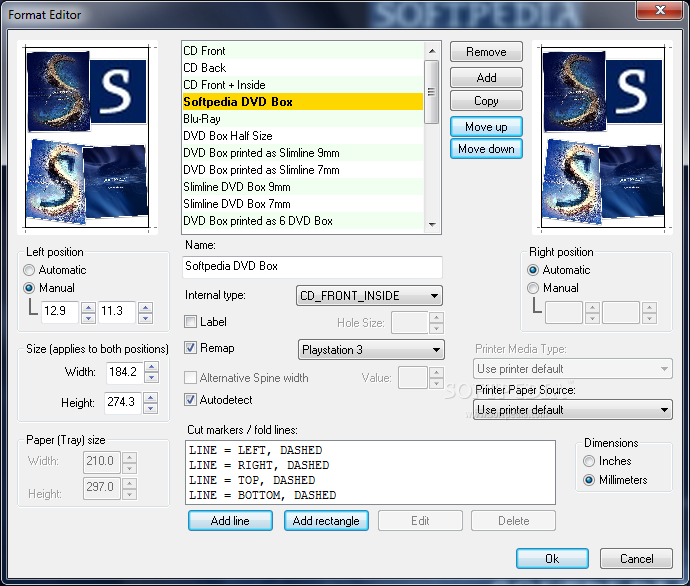Click Left position 12.9 field

59,312
